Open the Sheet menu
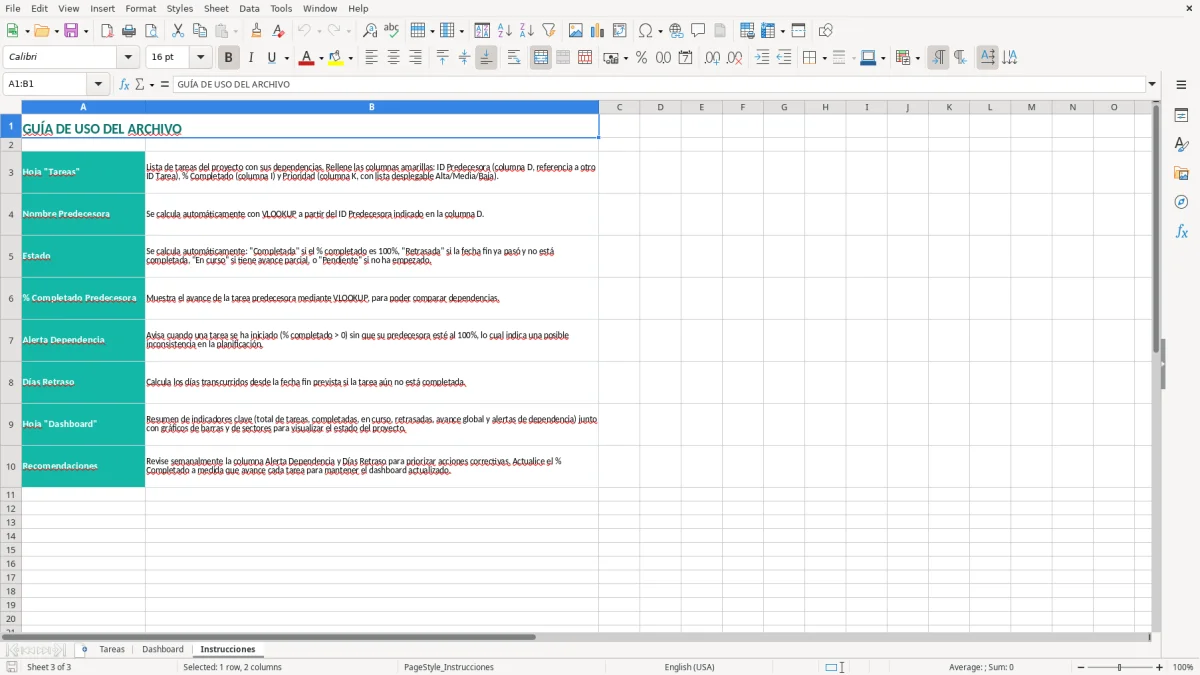1200x675 pixels. tap(216, 8)
